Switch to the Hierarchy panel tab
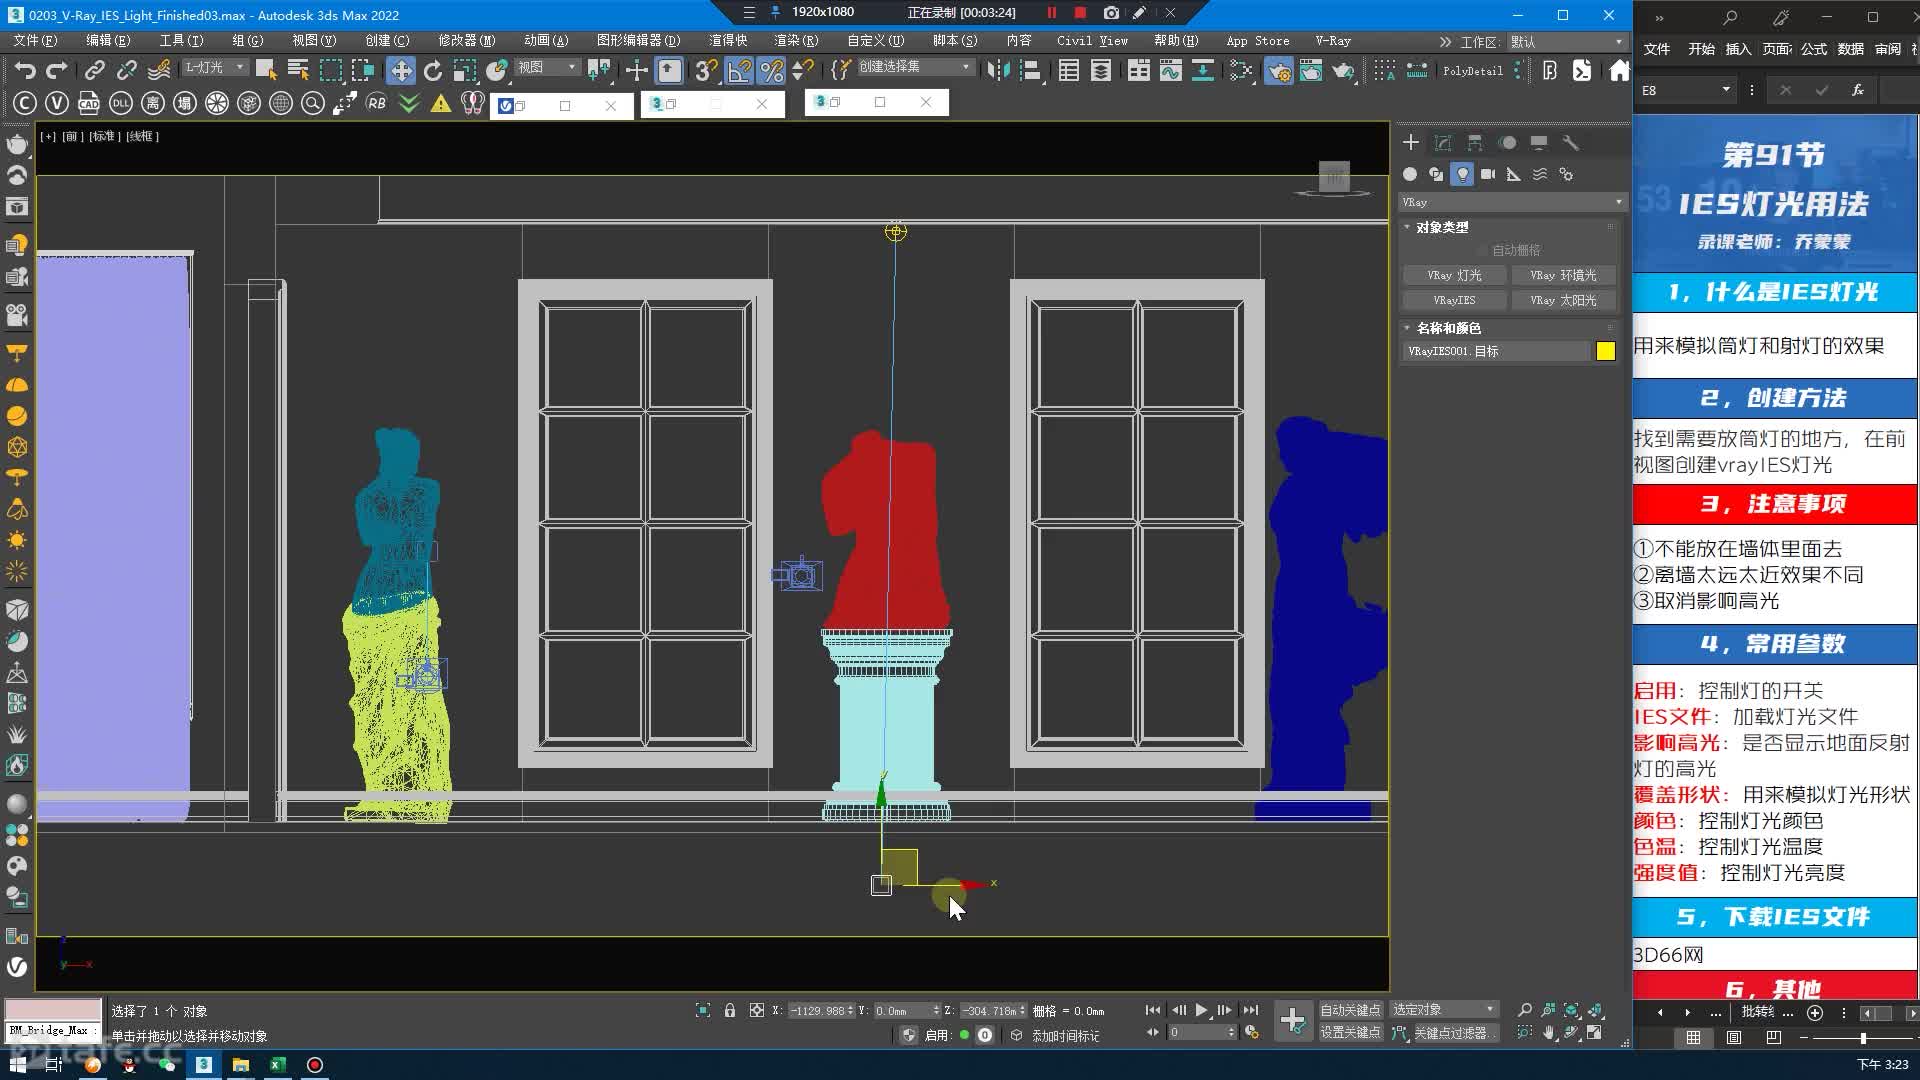 tap(1475, 143)
